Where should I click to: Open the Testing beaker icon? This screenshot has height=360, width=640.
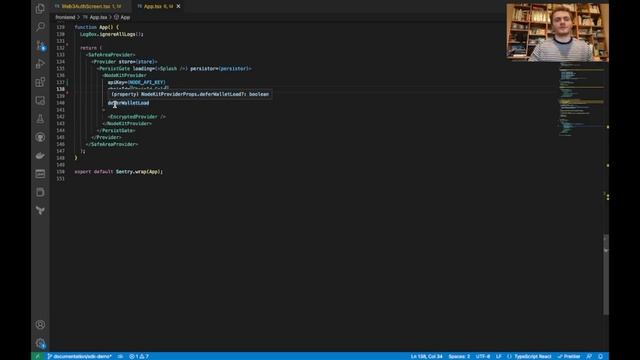coord(40,119)
